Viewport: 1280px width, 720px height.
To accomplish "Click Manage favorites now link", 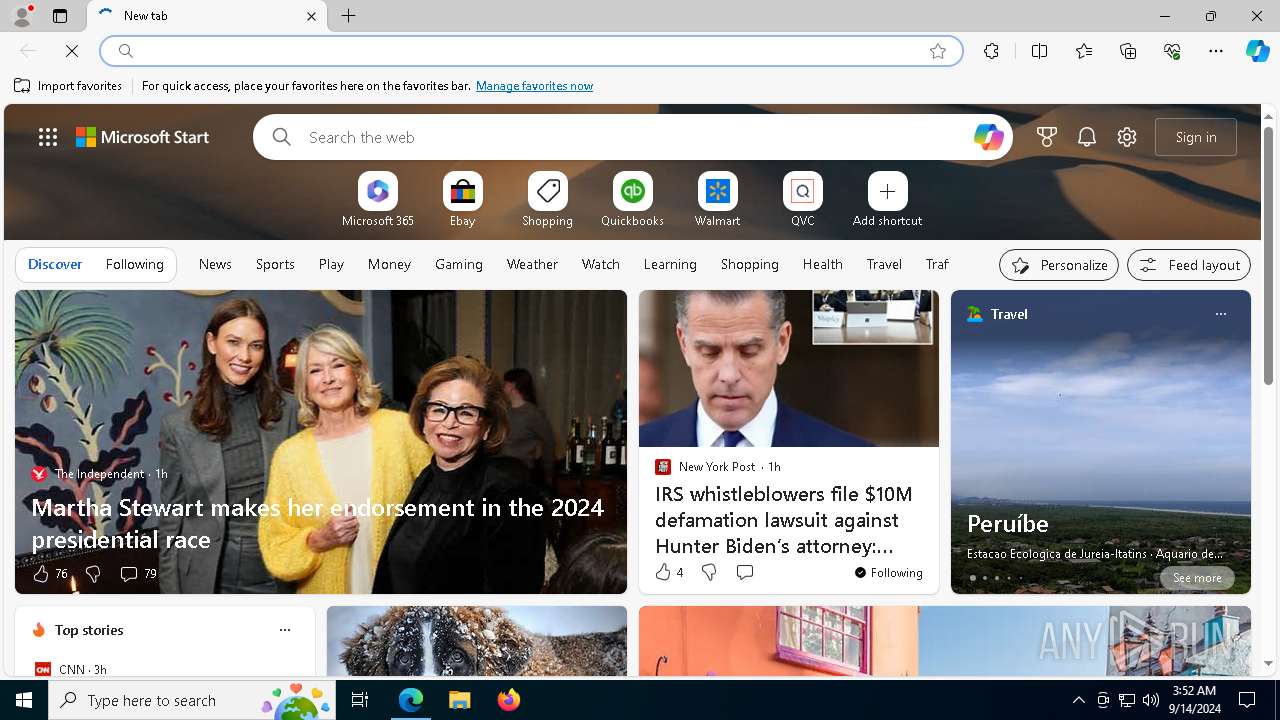I will click(534, 86).
